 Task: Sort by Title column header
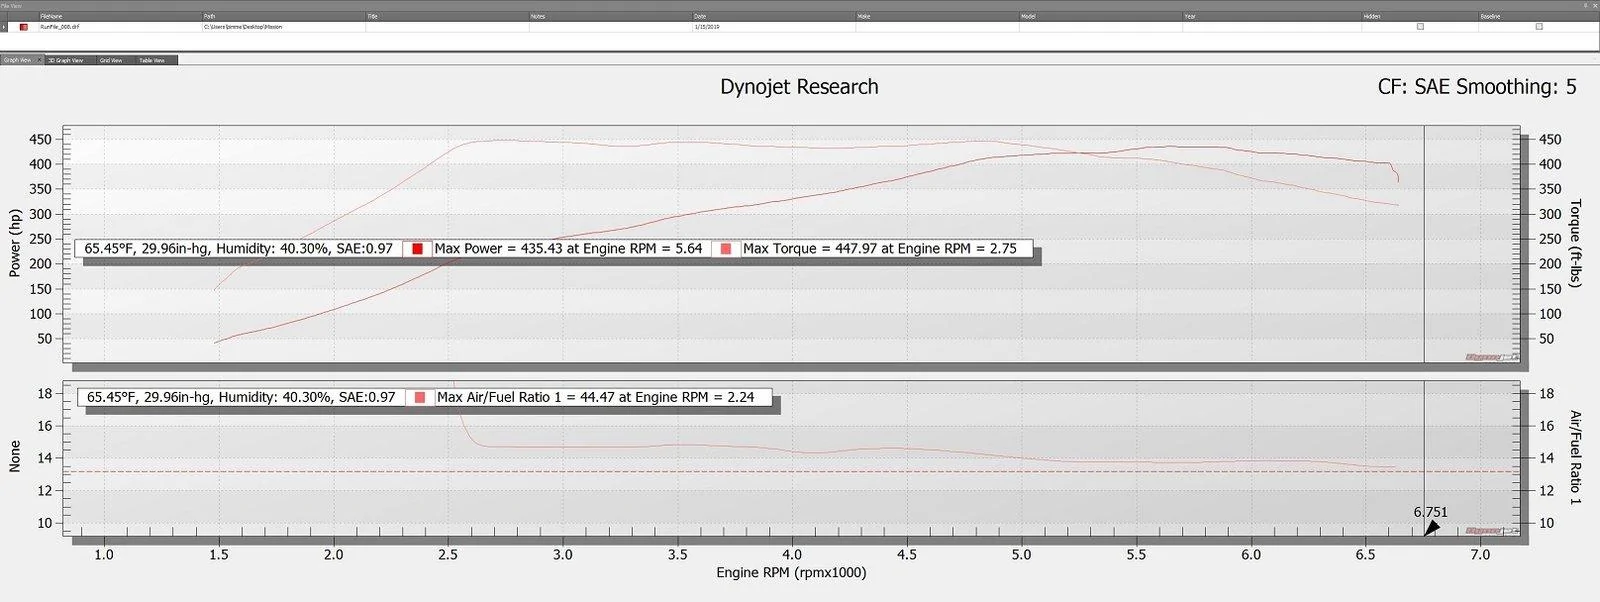(447, 17)
